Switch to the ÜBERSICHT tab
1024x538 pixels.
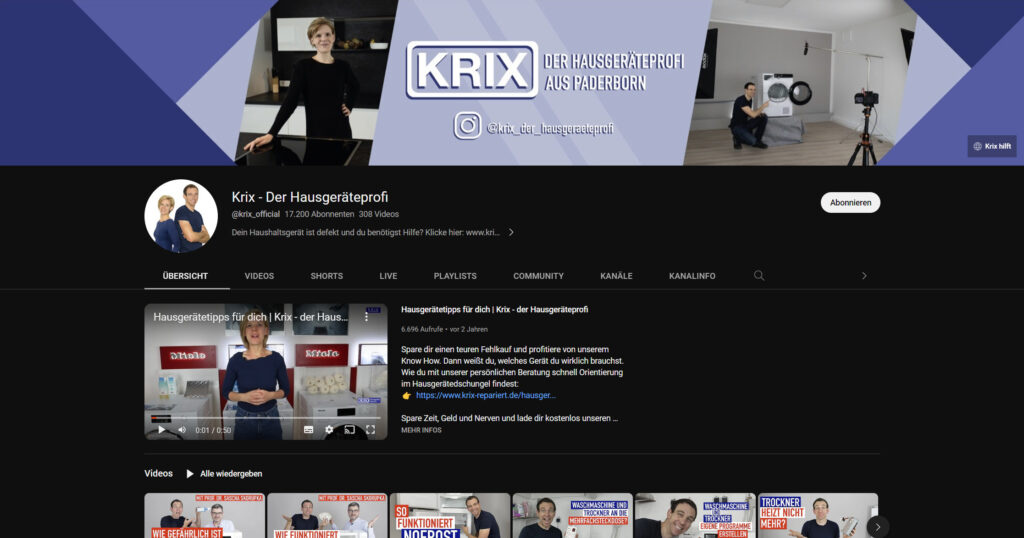tap(185, 276)
